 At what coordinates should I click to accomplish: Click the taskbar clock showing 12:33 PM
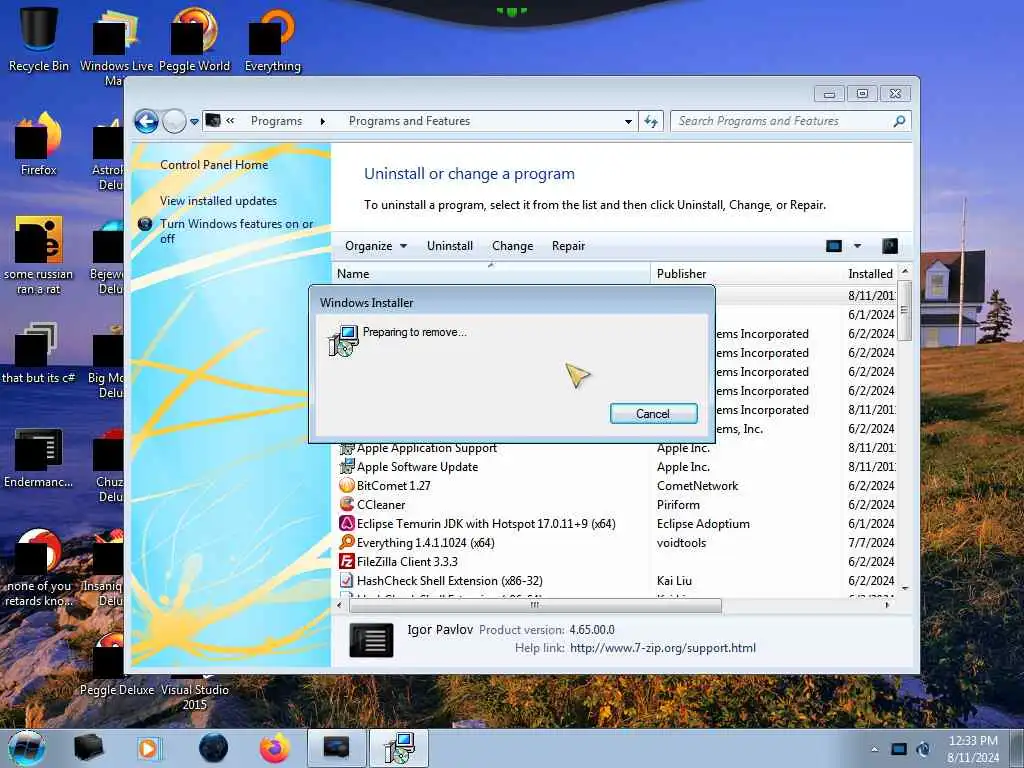973,749
